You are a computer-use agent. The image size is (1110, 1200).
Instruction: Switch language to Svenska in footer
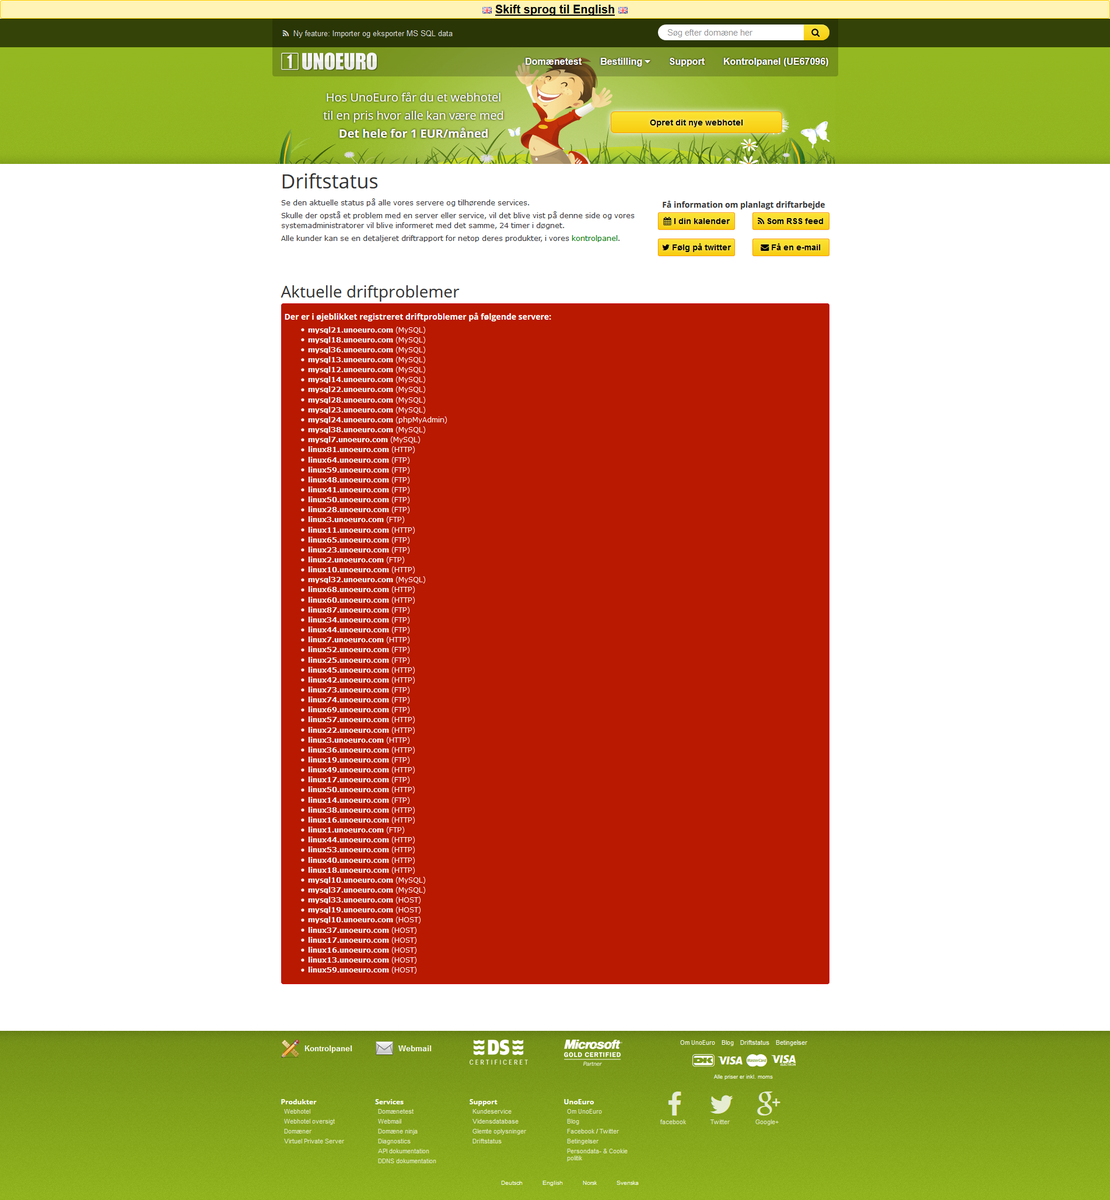coord(627,1183)
